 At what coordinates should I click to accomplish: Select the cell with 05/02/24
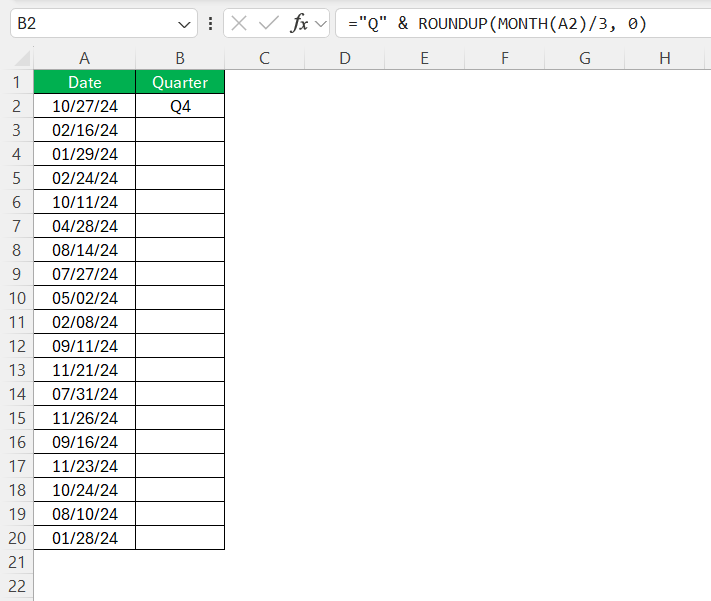[84, 298]
